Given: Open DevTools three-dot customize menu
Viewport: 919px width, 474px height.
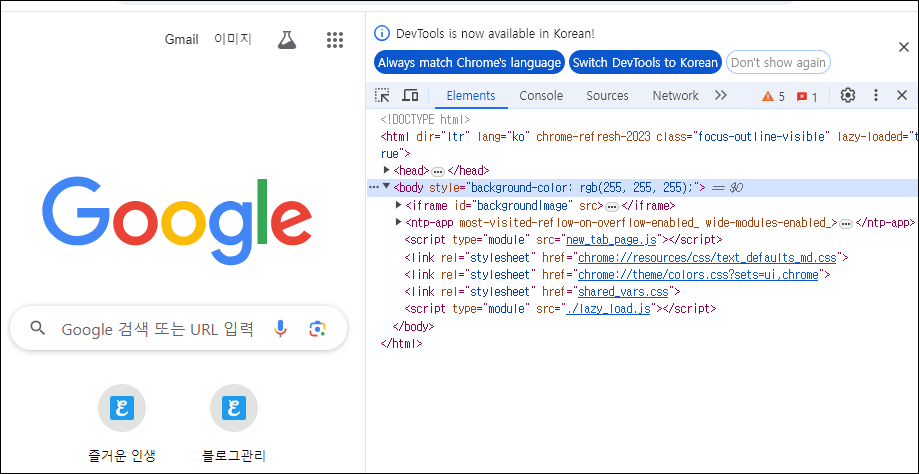Looking at the screenshot, I should (876, 95).
